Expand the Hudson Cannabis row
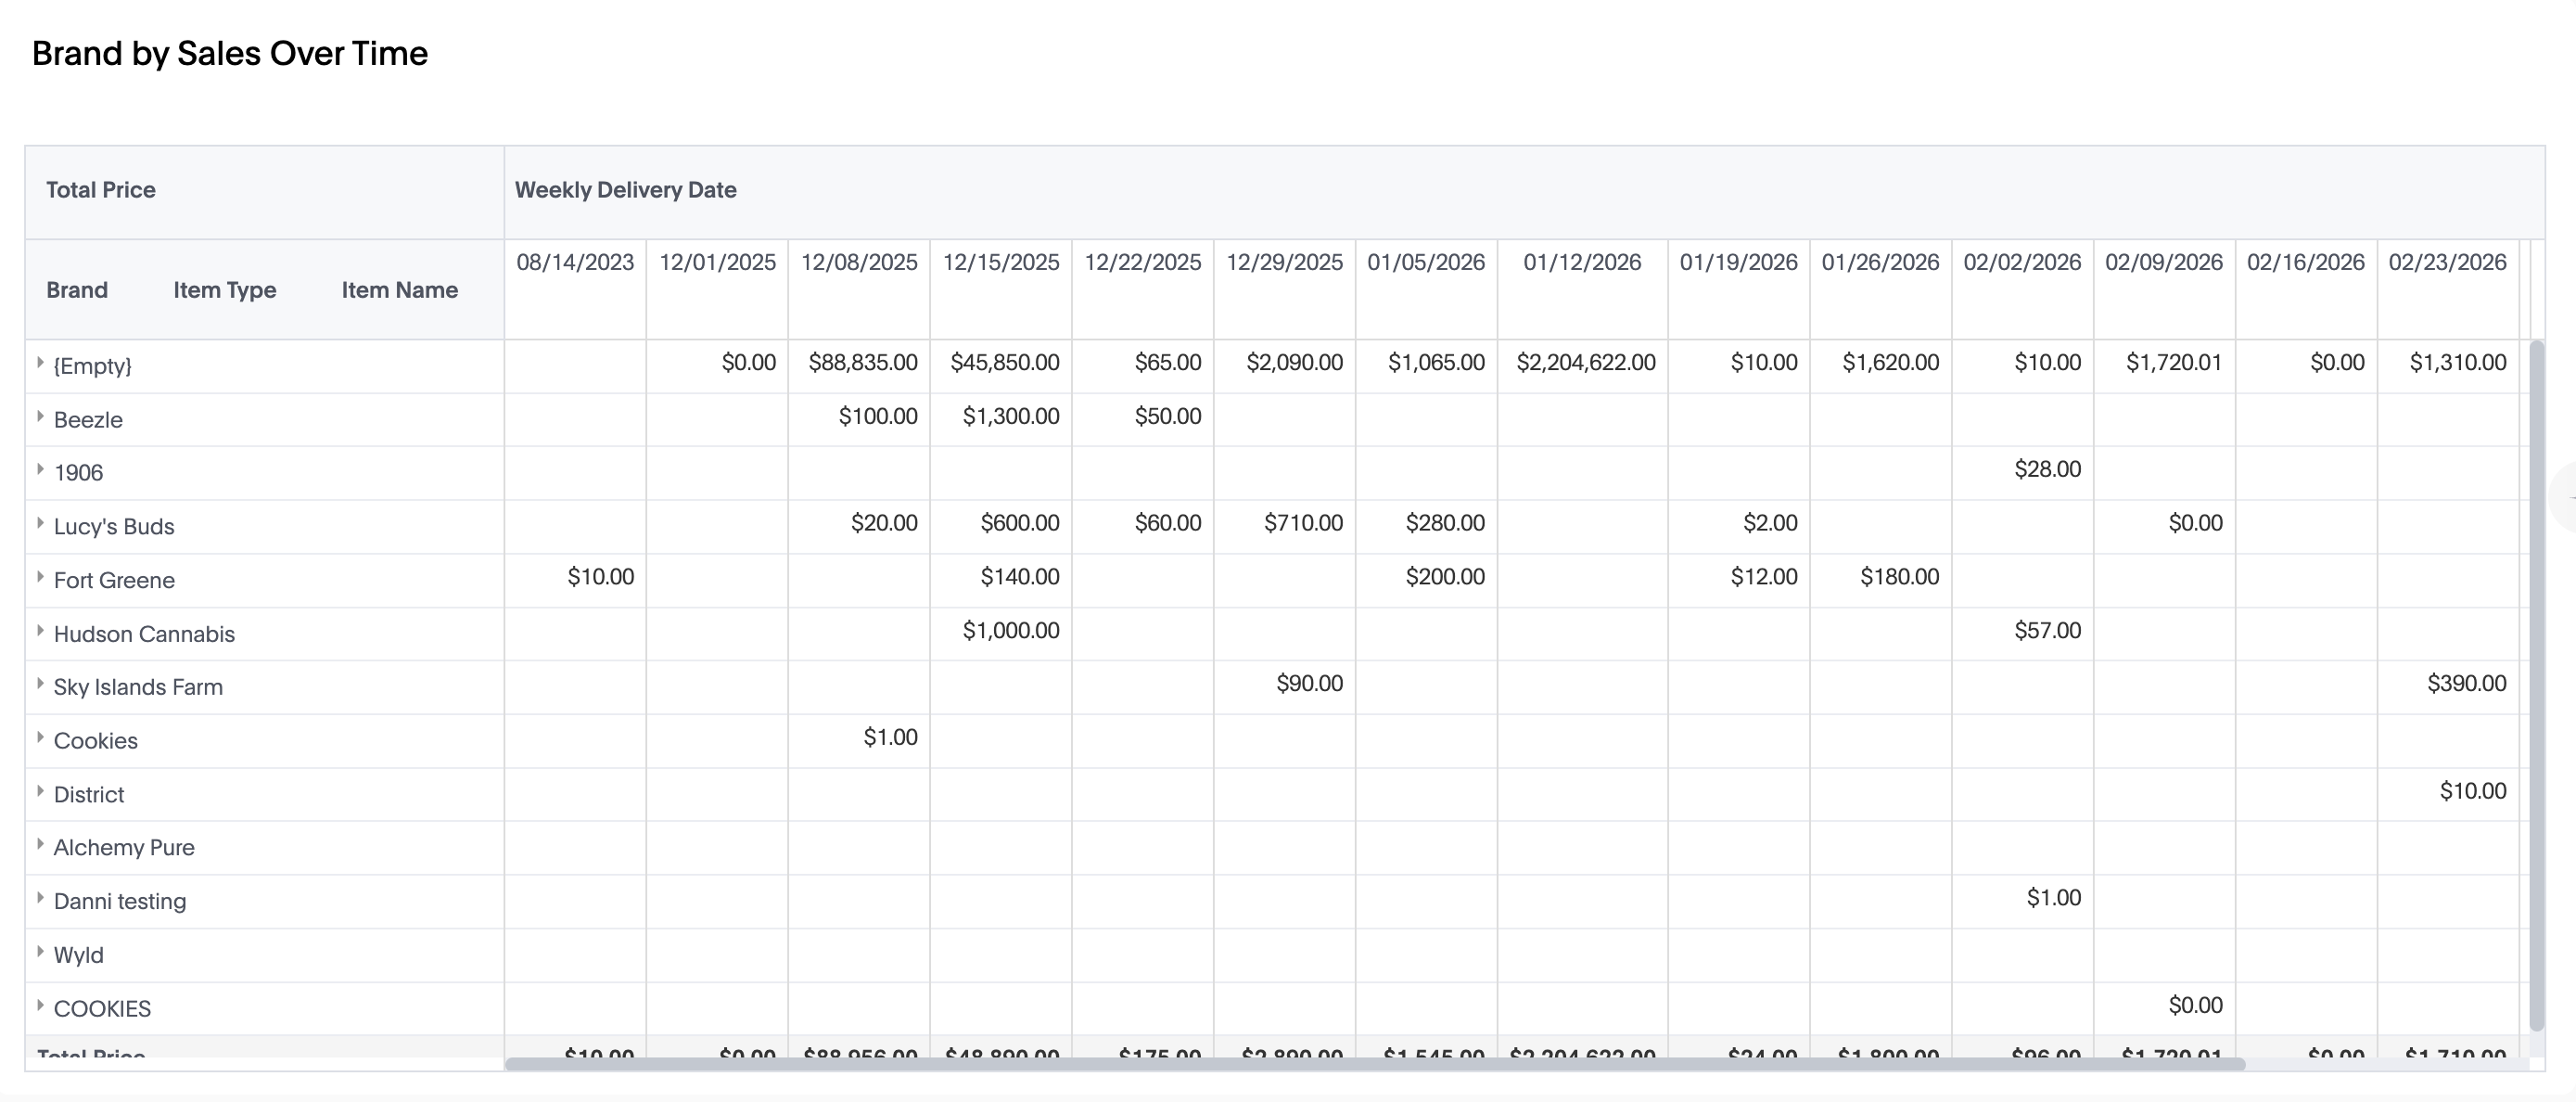 pyautogui.click(x=40, y=631)
